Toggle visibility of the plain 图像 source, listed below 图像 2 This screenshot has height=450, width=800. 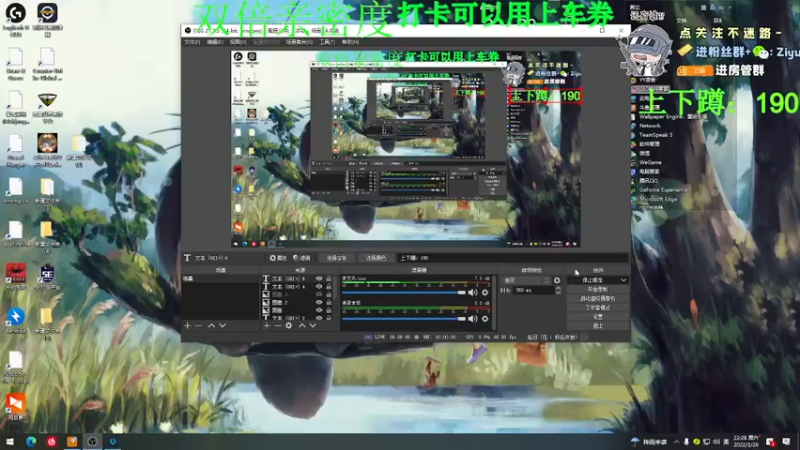(319, 310)
